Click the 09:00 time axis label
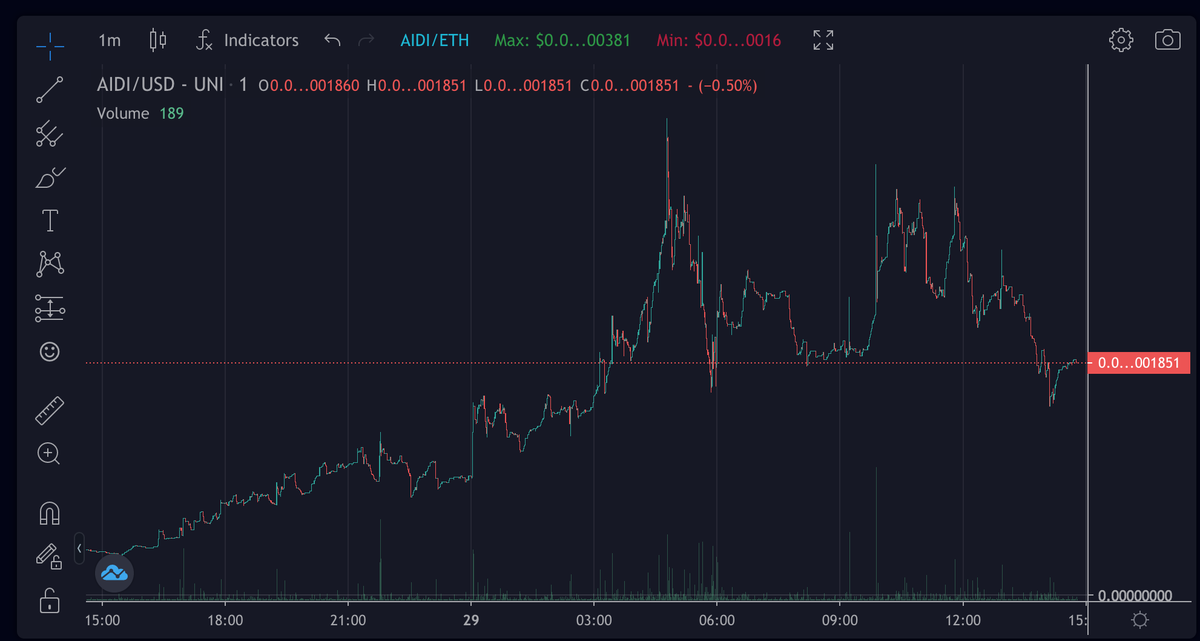1200x641 pixels. coord(839,620)
